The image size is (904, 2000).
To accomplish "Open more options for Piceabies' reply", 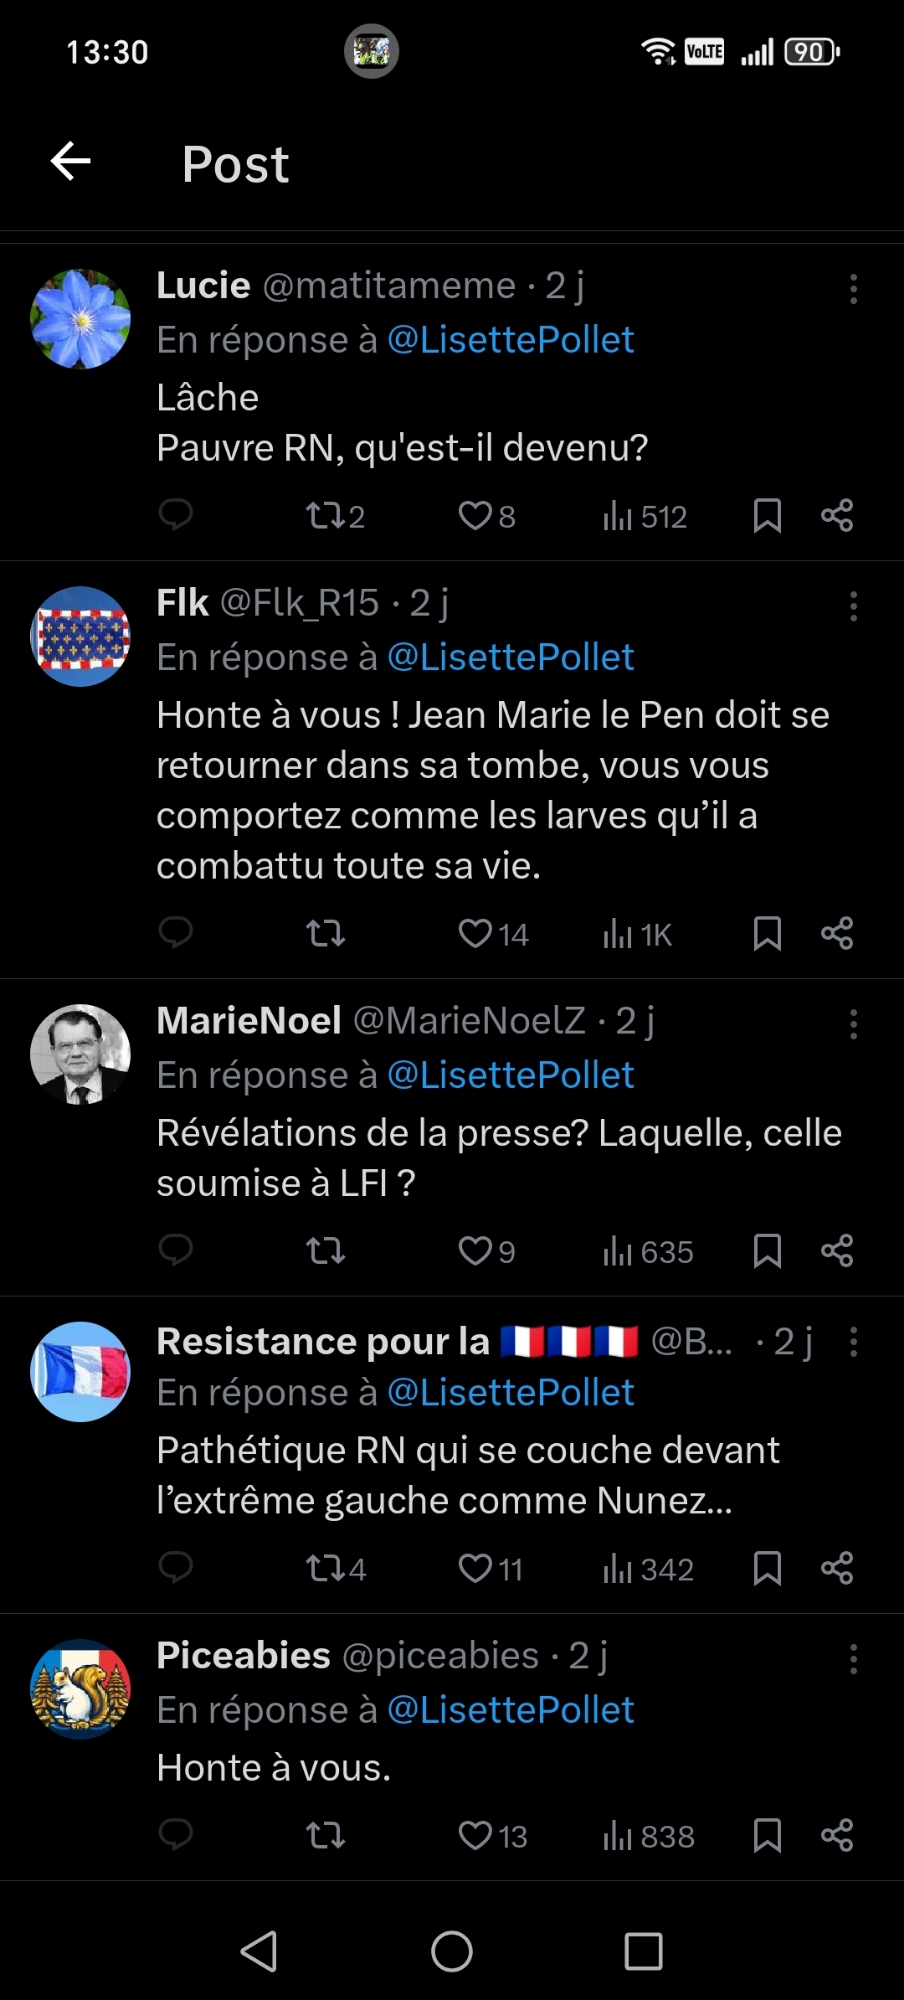I will point(853,1659).
